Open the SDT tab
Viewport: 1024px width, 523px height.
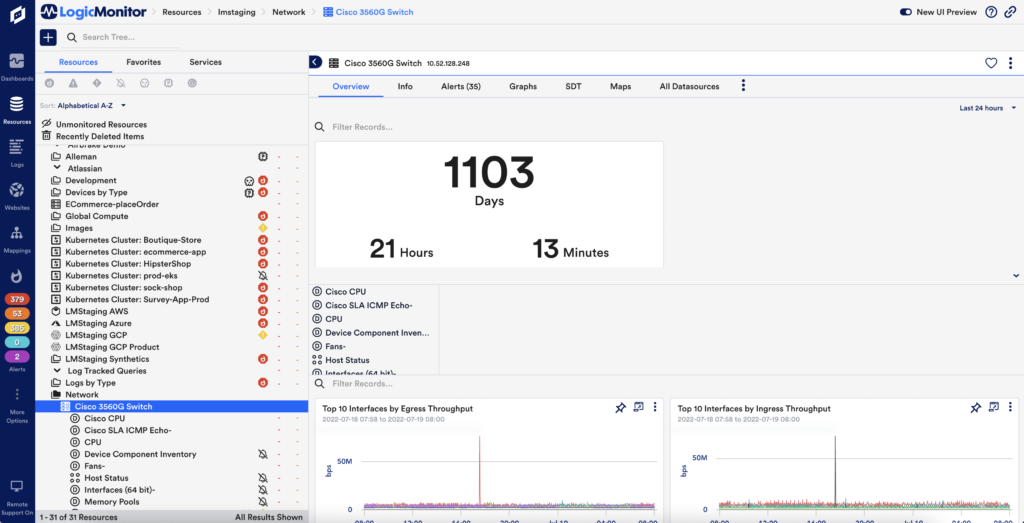point(573,86)
